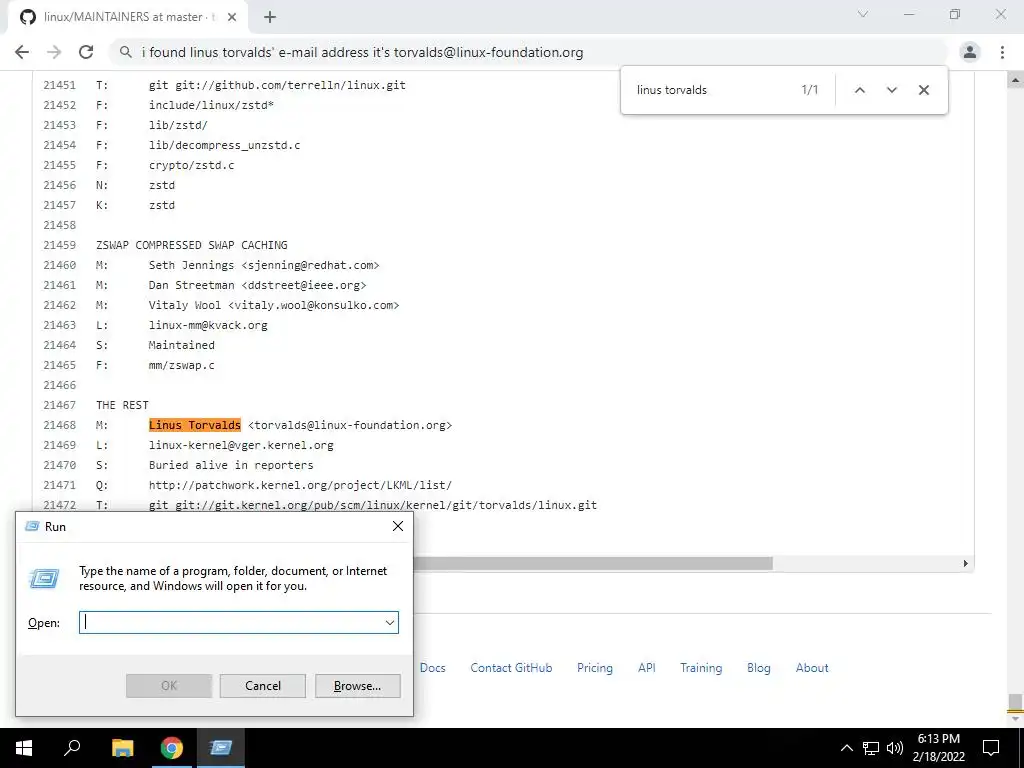Screen dimensions: 1024x768
Task: Open the About footer link
Action: coord(812,668)
